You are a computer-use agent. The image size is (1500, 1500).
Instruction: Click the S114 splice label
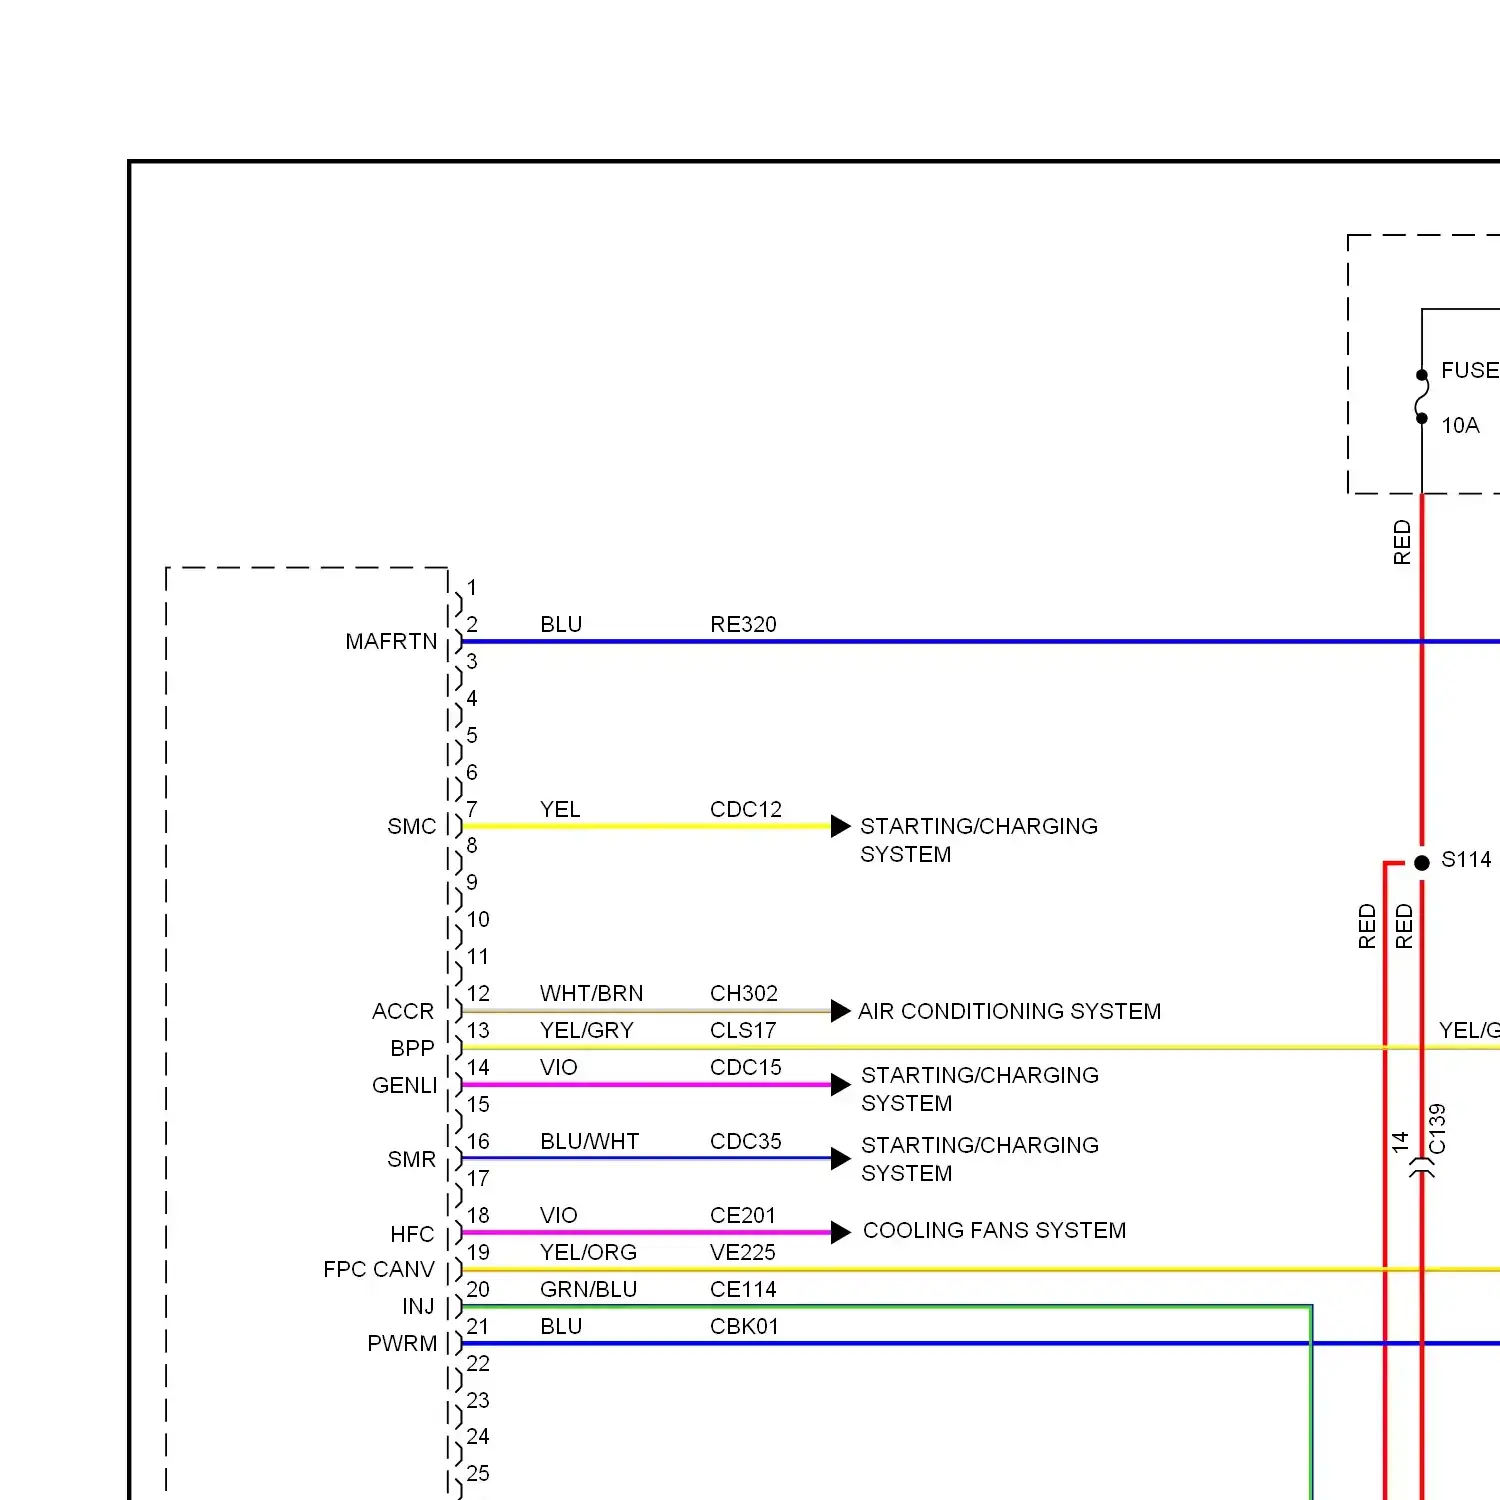click(1466, 859)
